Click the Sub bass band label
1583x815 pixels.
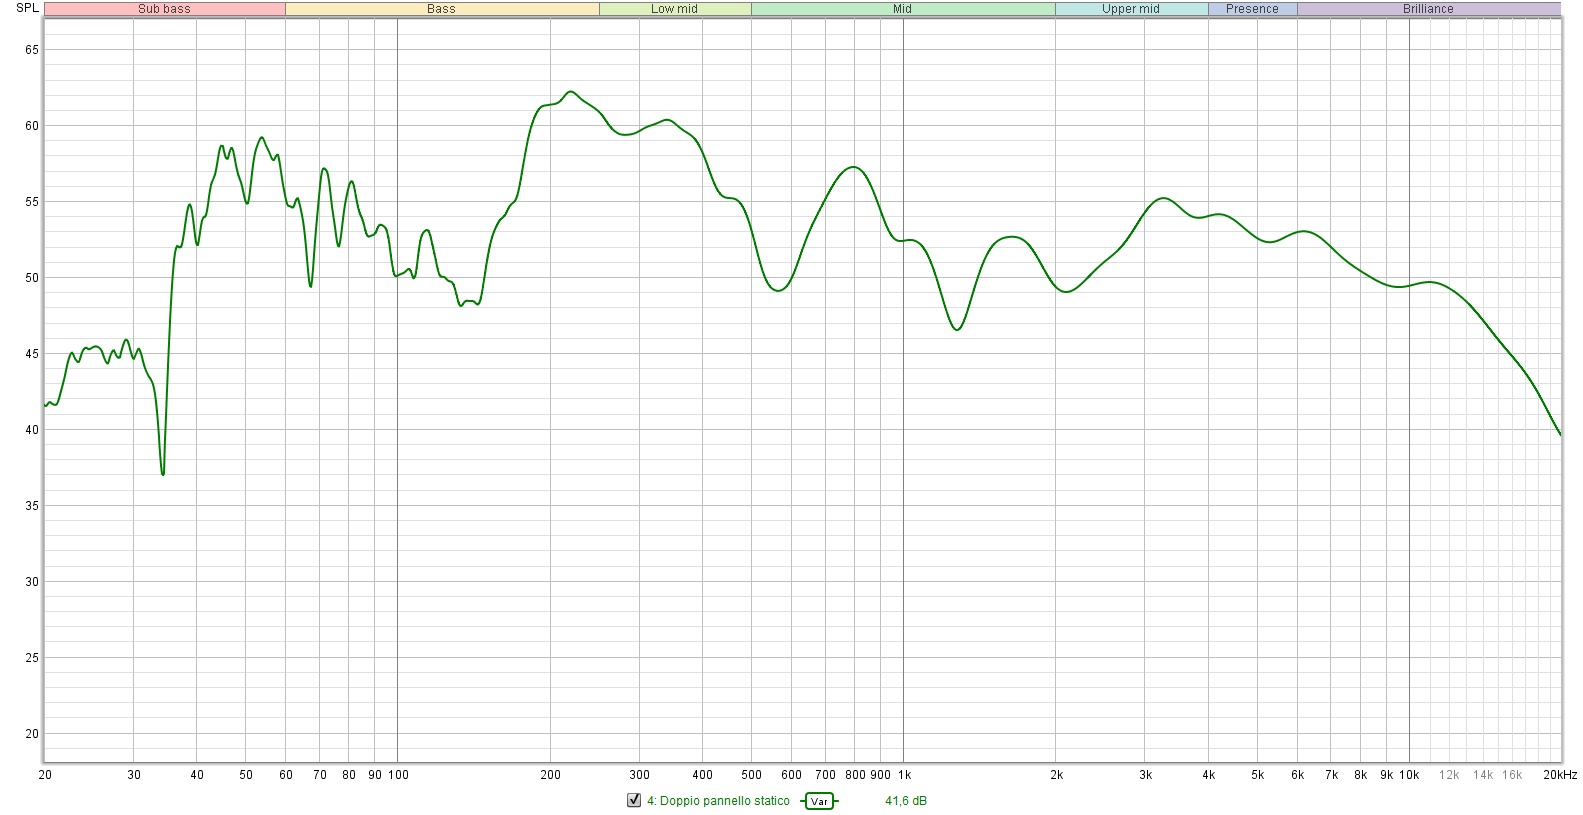(164, 9)
